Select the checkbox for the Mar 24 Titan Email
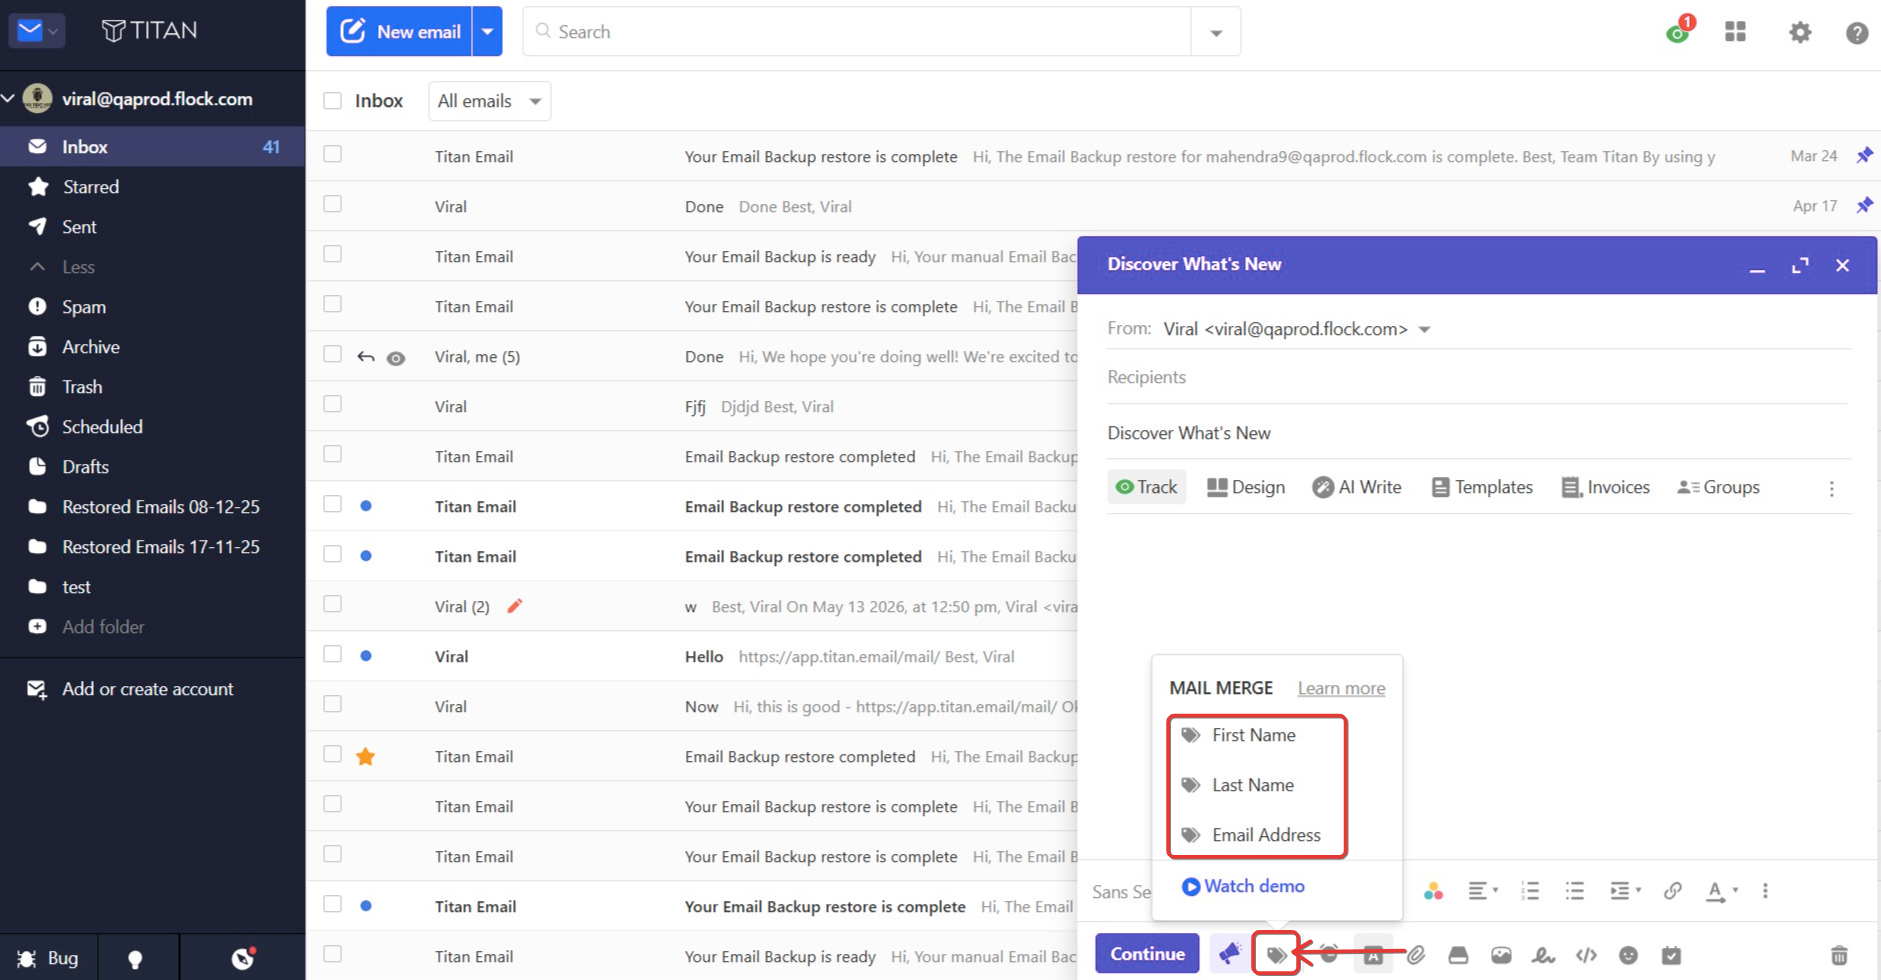The width and height of the screenshot is (1881, 980). (x=333, y=154)
